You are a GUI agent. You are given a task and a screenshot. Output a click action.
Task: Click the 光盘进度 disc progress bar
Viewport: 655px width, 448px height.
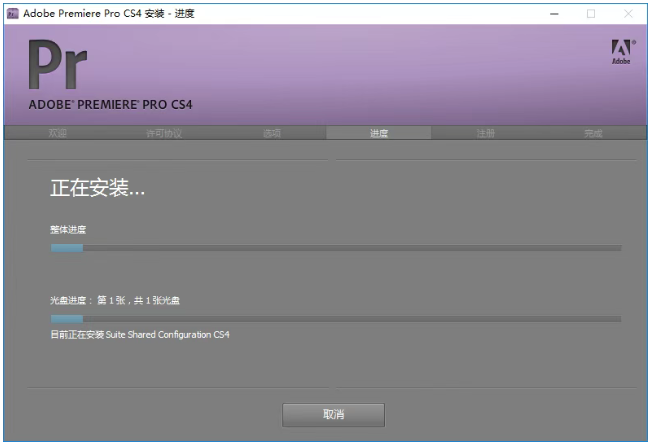[x=335, y=319]
